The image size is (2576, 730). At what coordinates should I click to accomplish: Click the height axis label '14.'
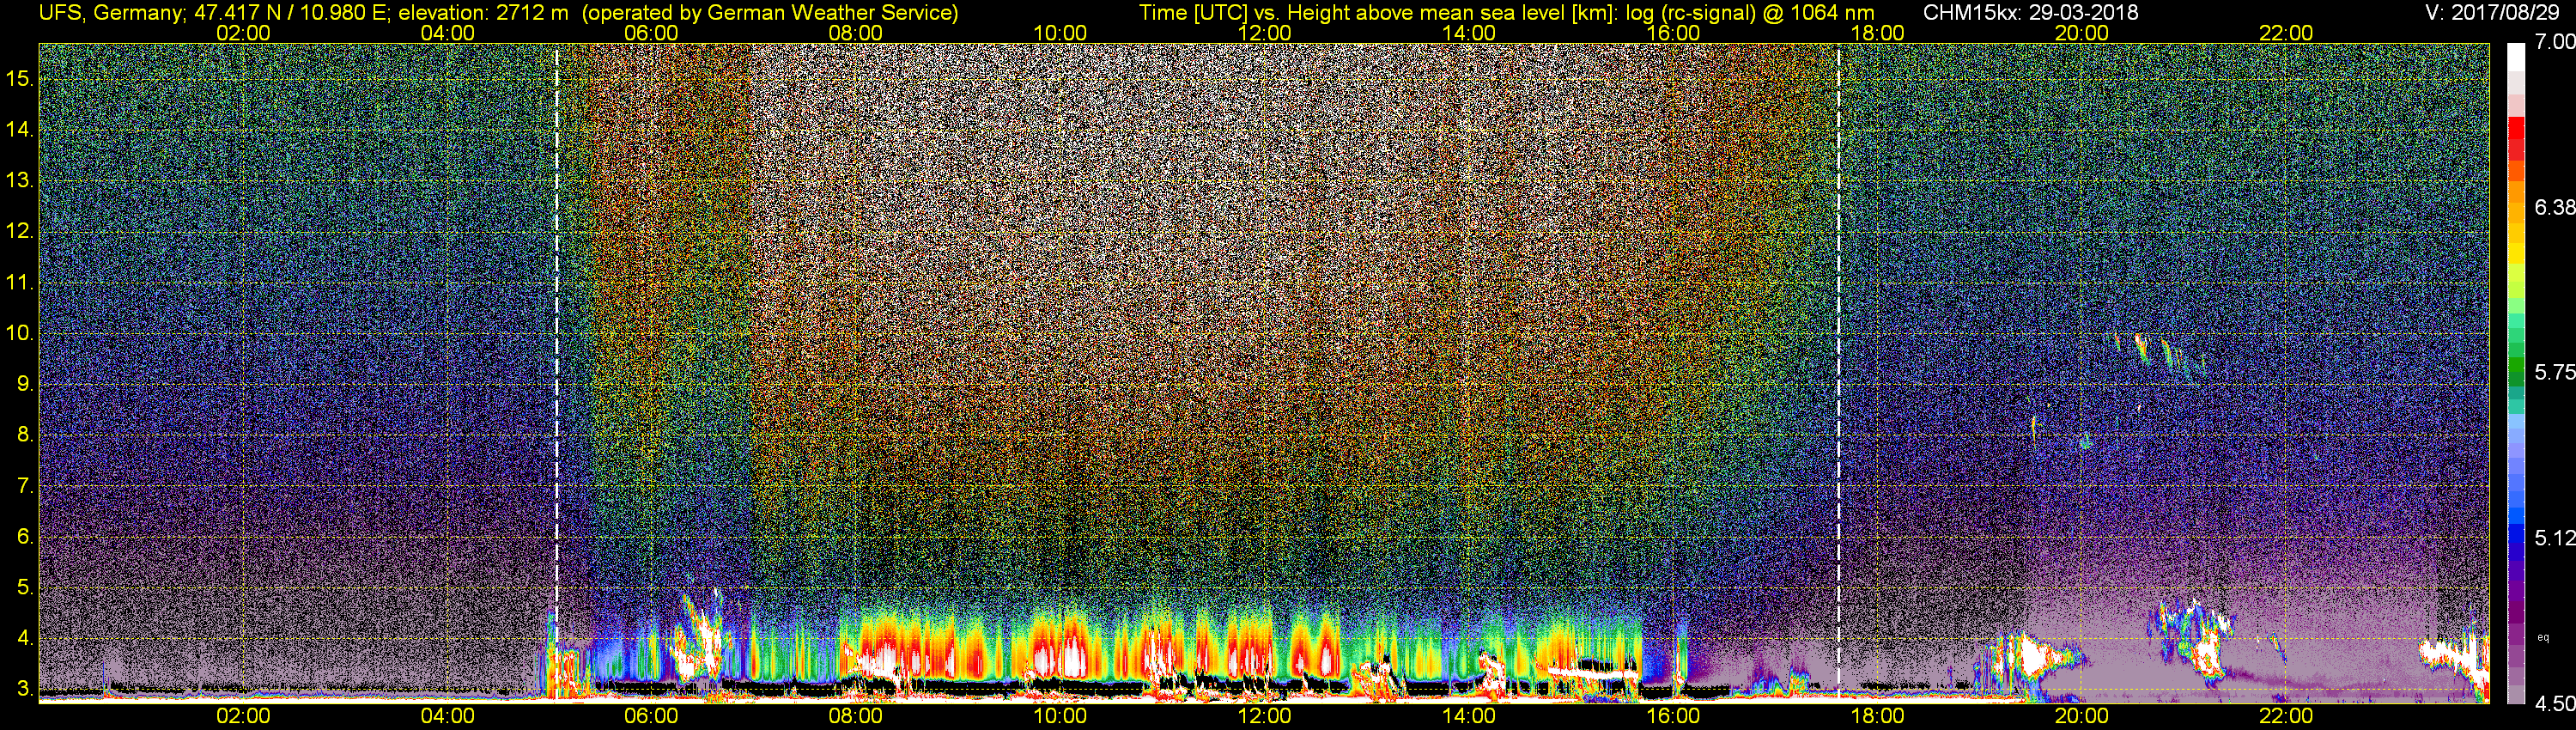[20, 130]
